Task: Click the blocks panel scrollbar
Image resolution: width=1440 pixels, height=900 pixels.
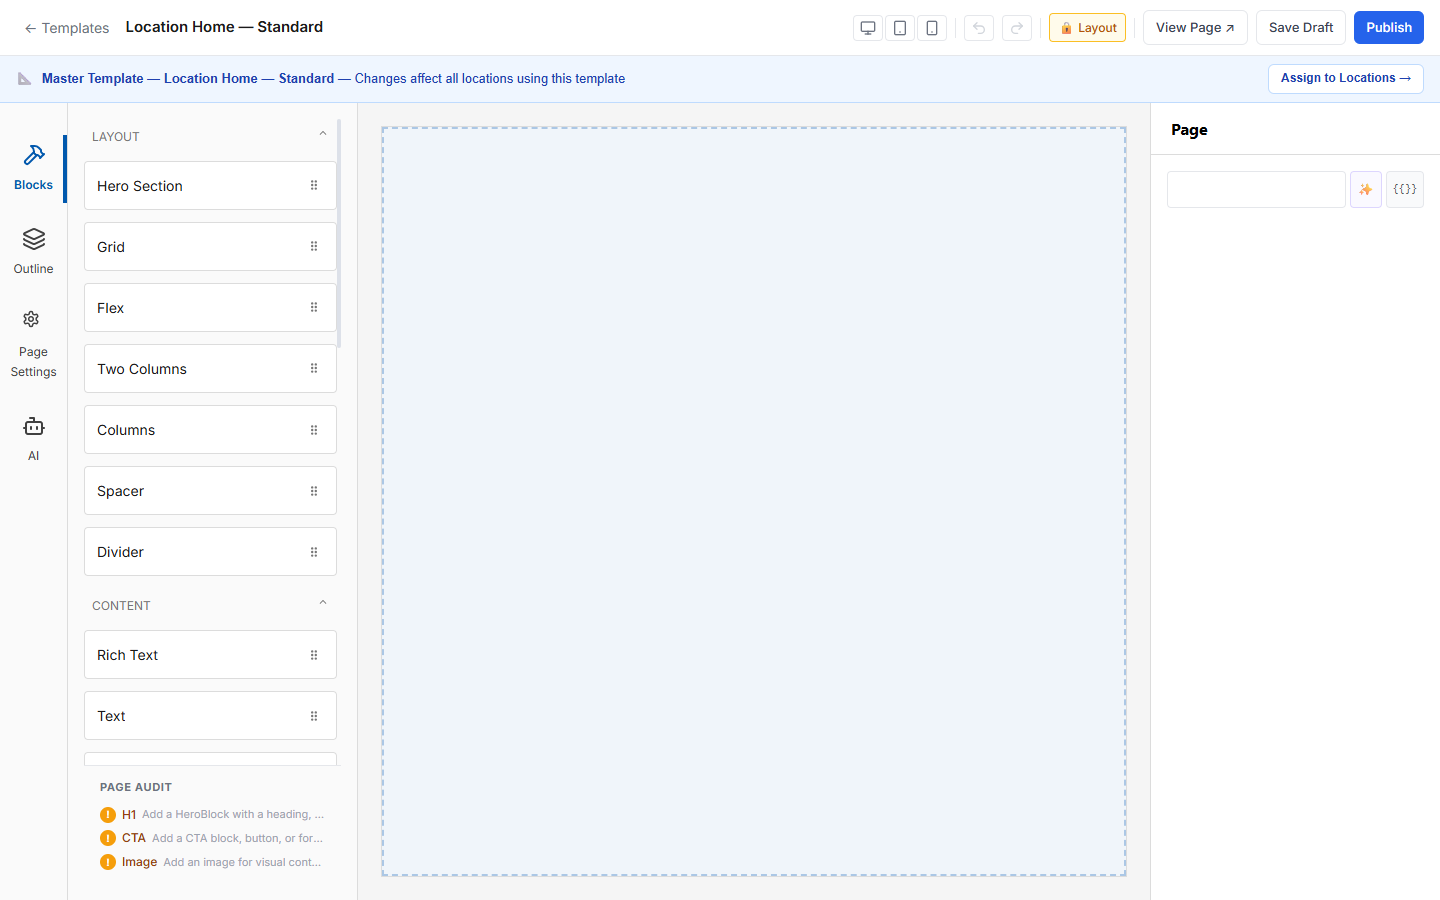Action: [x=339, y=234]
